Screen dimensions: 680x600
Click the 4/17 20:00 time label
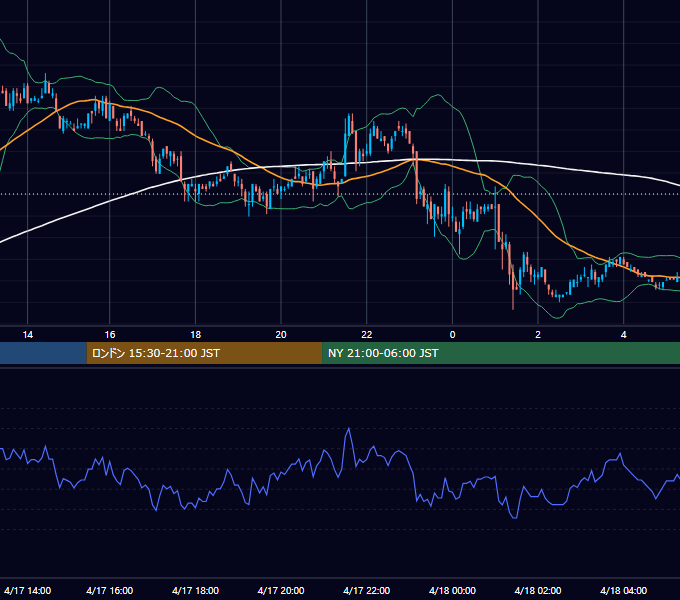[281, 590]
